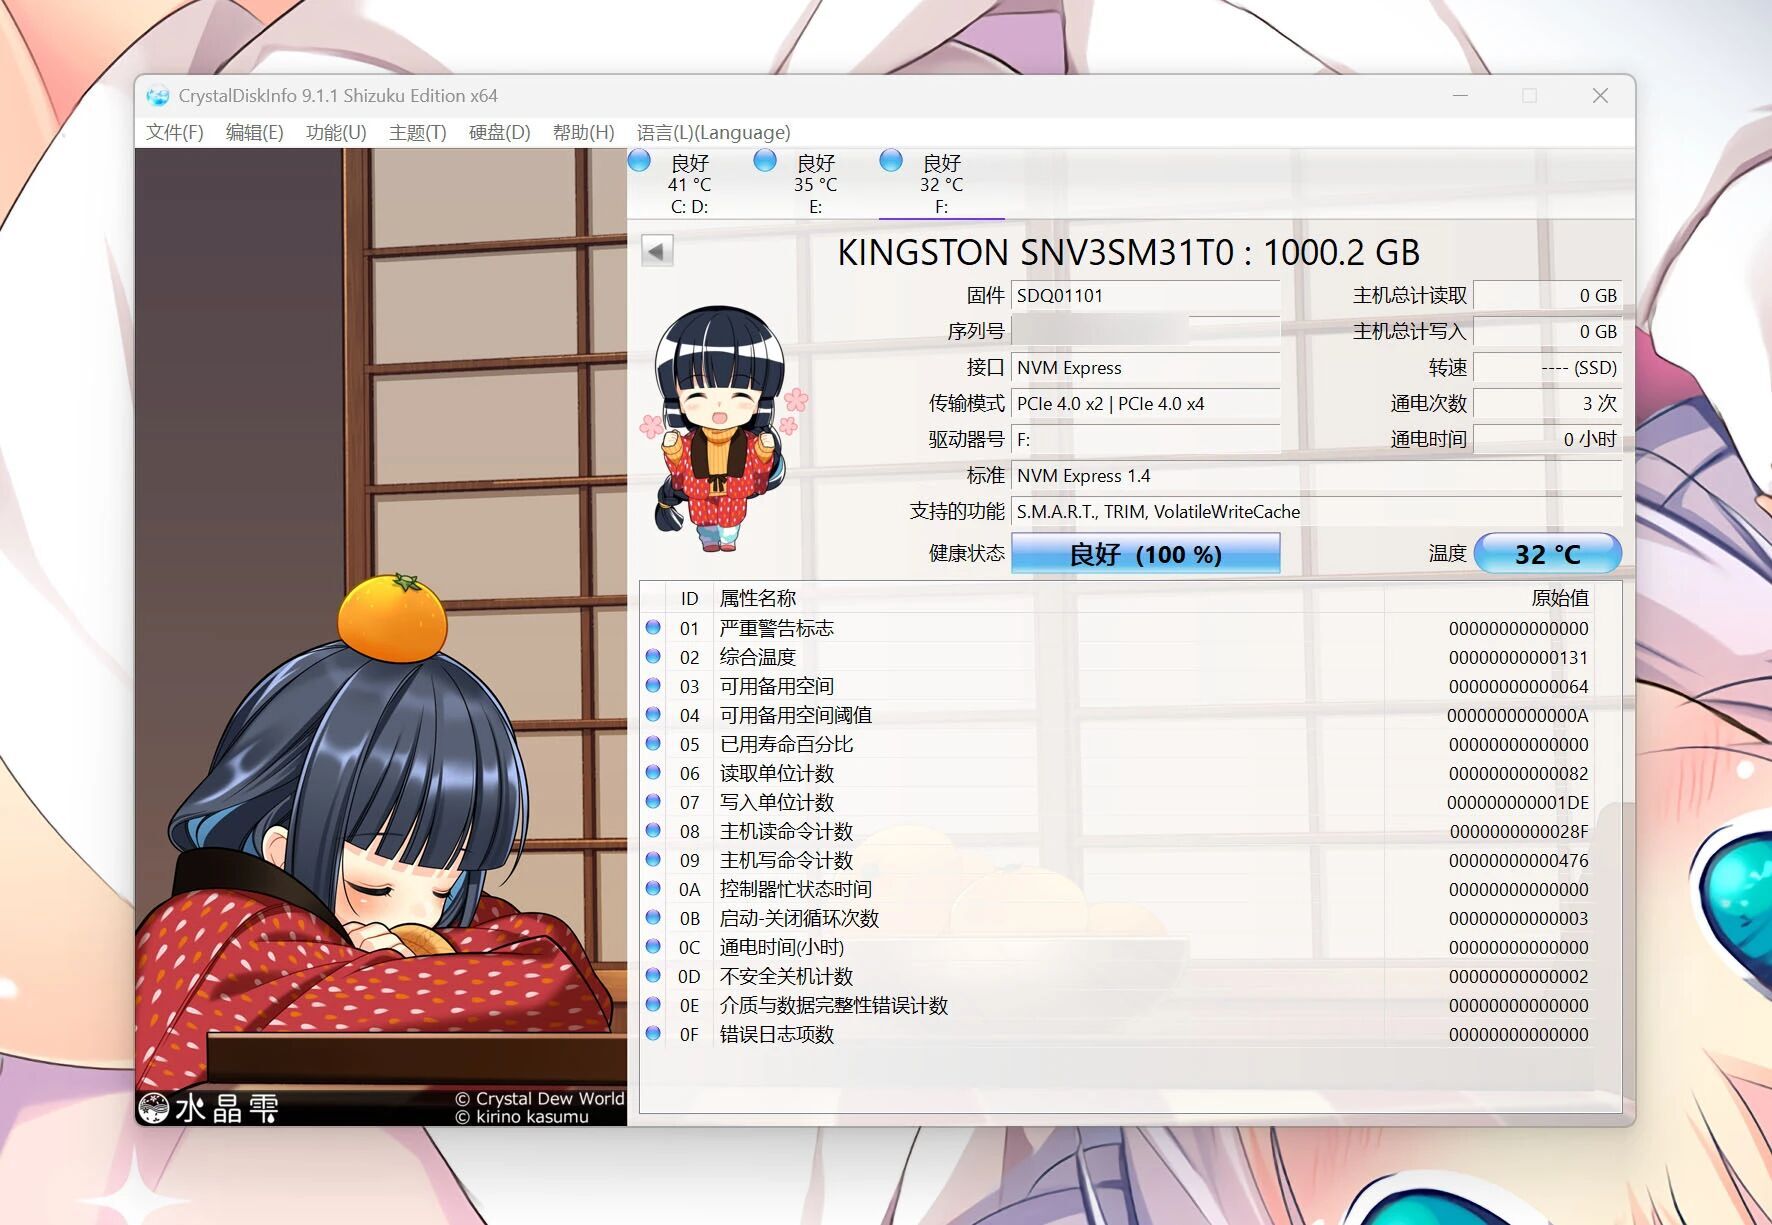Viewport: 1772px width, 1225px height.
Task: Click the 32 °C temperature button
Action: pyautogui.click(x=1548, y=554)
